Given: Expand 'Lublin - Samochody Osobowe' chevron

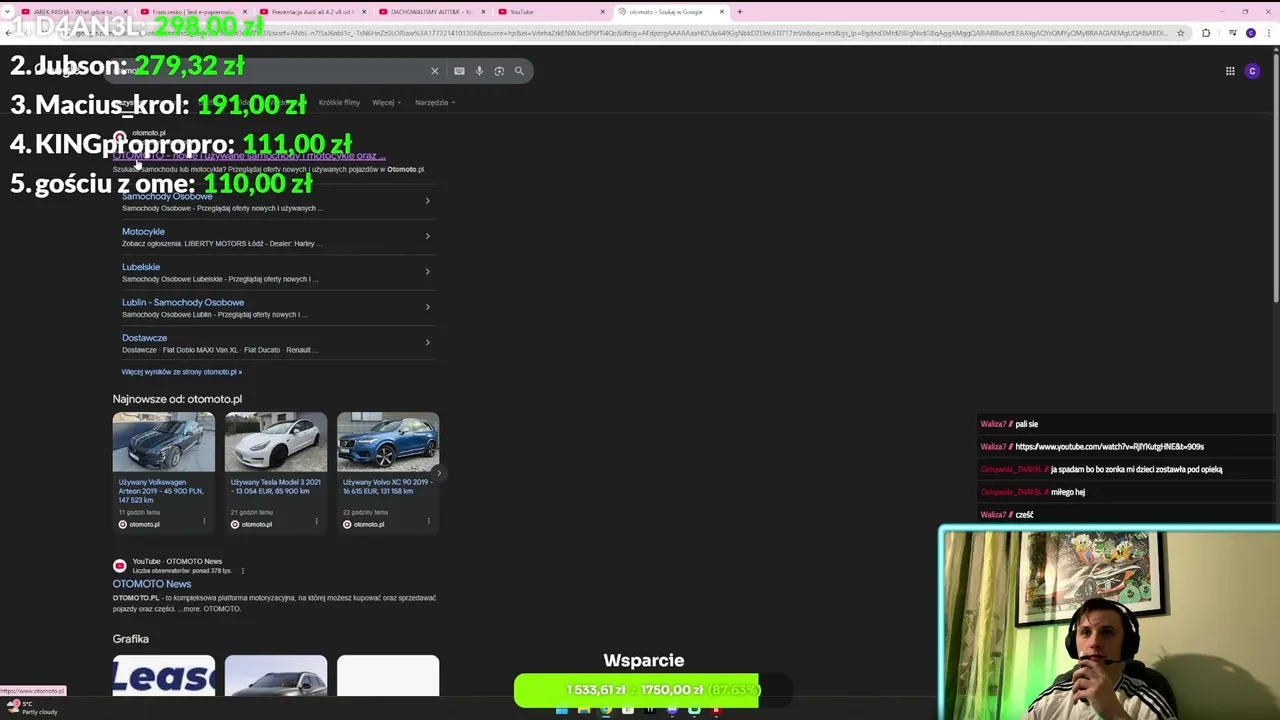Looking at the screenshot, I should coord(427,307).
